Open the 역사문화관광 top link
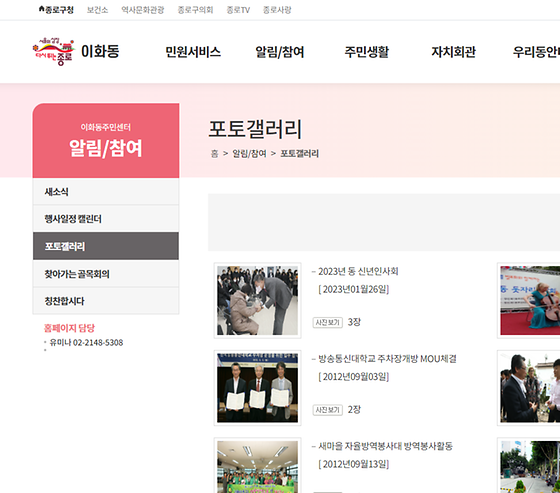Screen dimensions: 560x493 tap(142, 10)
